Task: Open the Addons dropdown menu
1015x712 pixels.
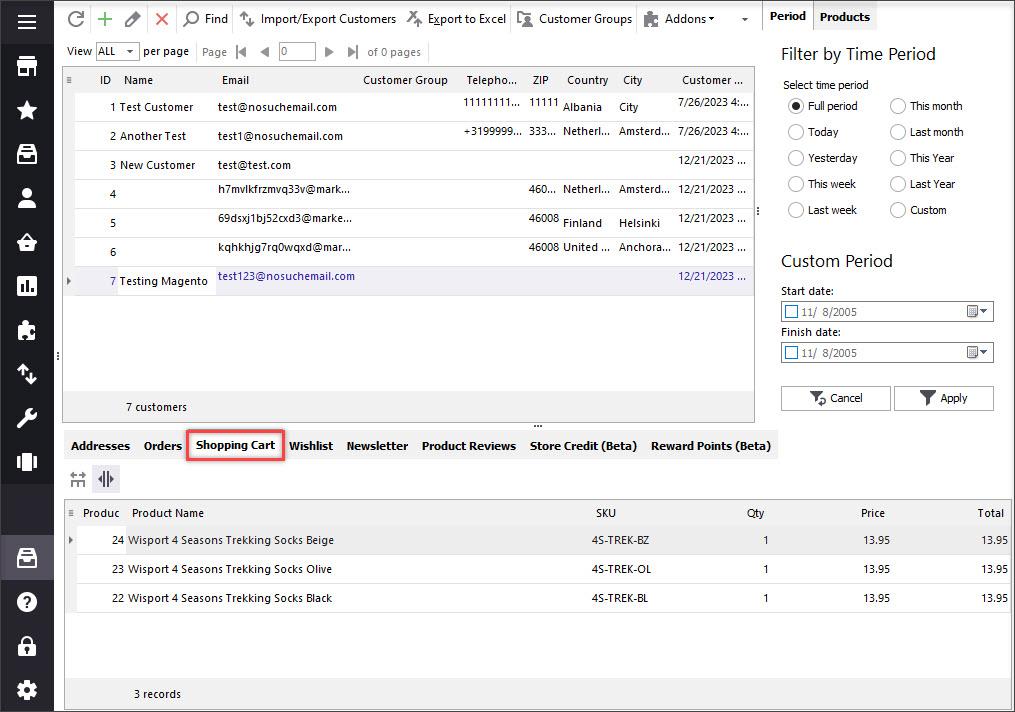Action: [x=680, y=18]
